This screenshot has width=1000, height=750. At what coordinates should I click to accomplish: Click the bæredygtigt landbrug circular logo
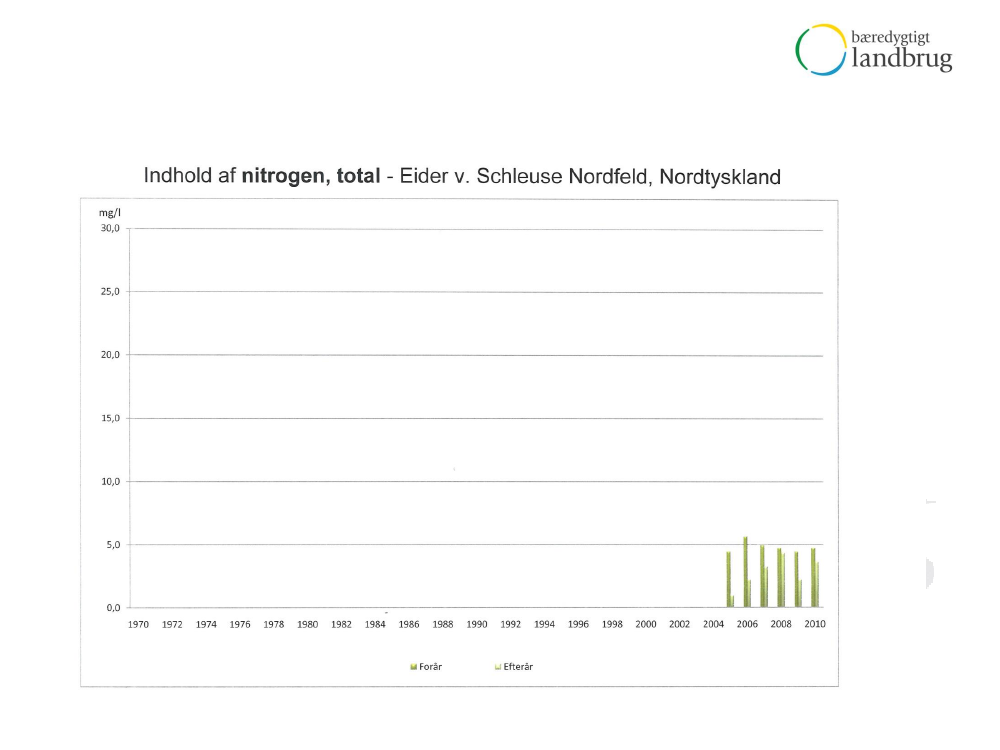(x=821, y=50)
